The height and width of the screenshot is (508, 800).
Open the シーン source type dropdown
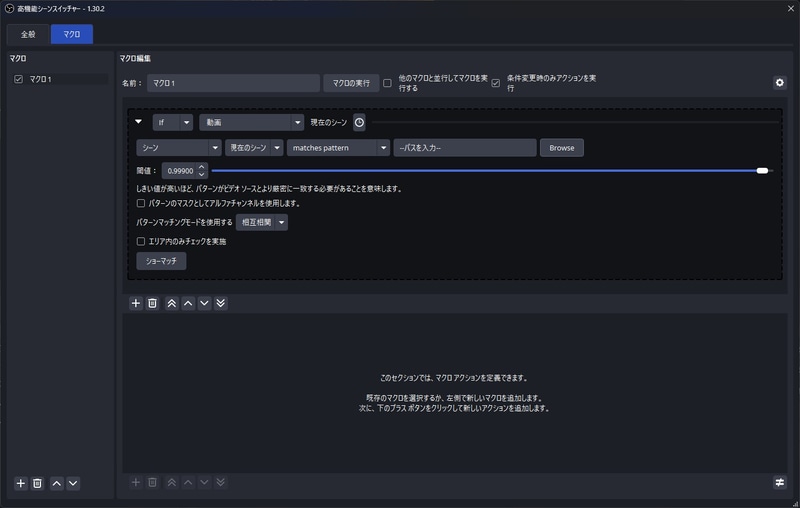179,148
